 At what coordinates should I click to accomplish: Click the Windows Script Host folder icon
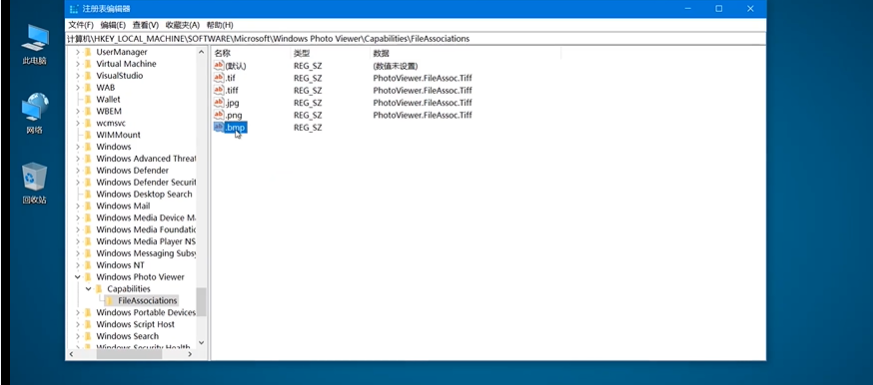click(87, 324)
